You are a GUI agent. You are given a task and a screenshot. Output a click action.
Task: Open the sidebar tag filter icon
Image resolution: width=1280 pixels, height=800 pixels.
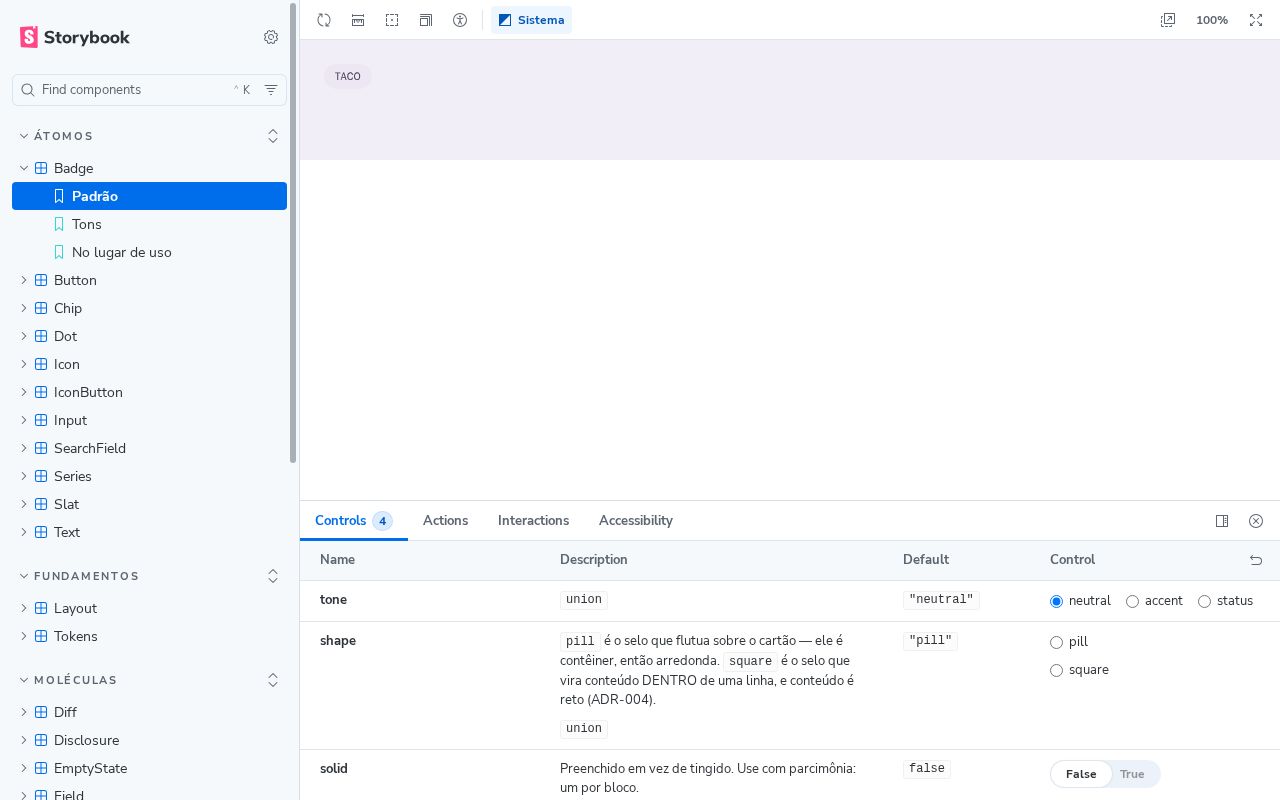pyautogui.click(x=271, y=90)
